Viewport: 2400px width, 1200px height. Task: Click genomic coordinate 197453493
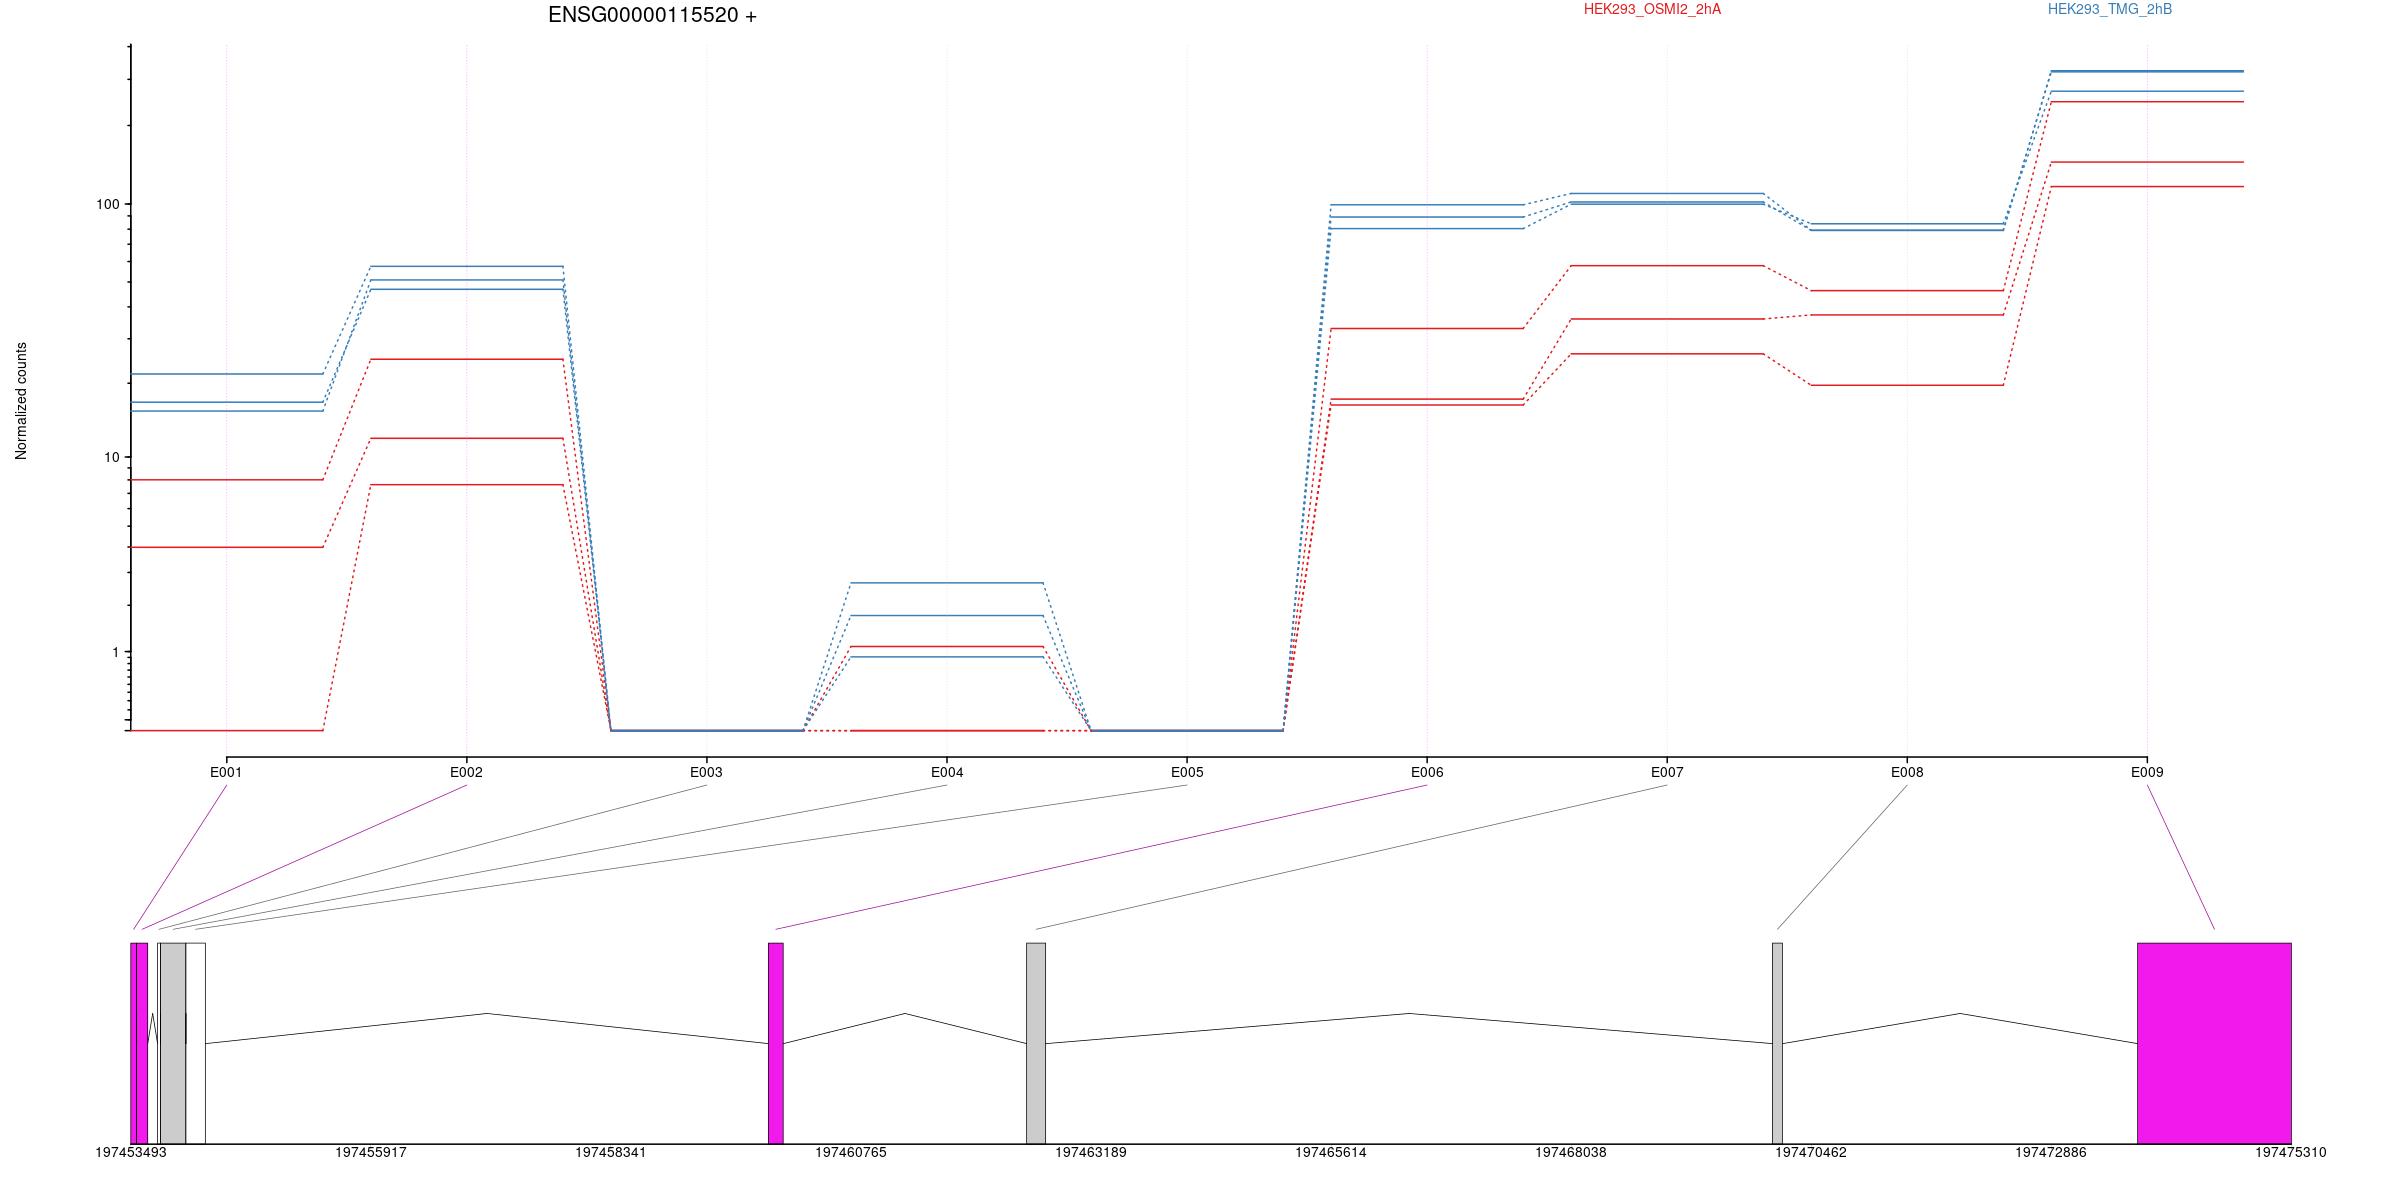(x=131, y=1153)
